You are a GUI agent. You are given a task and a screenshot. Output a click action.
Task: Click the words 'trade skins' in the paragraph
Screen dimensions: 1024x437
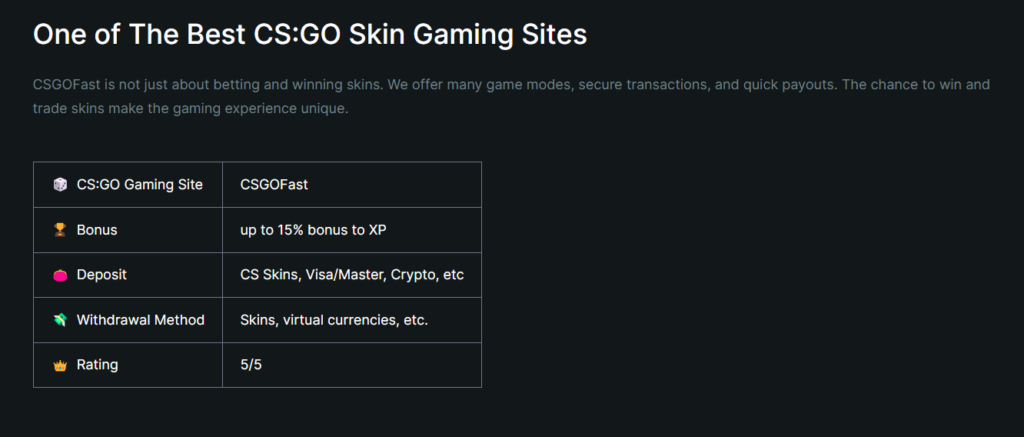click(69, 108)
